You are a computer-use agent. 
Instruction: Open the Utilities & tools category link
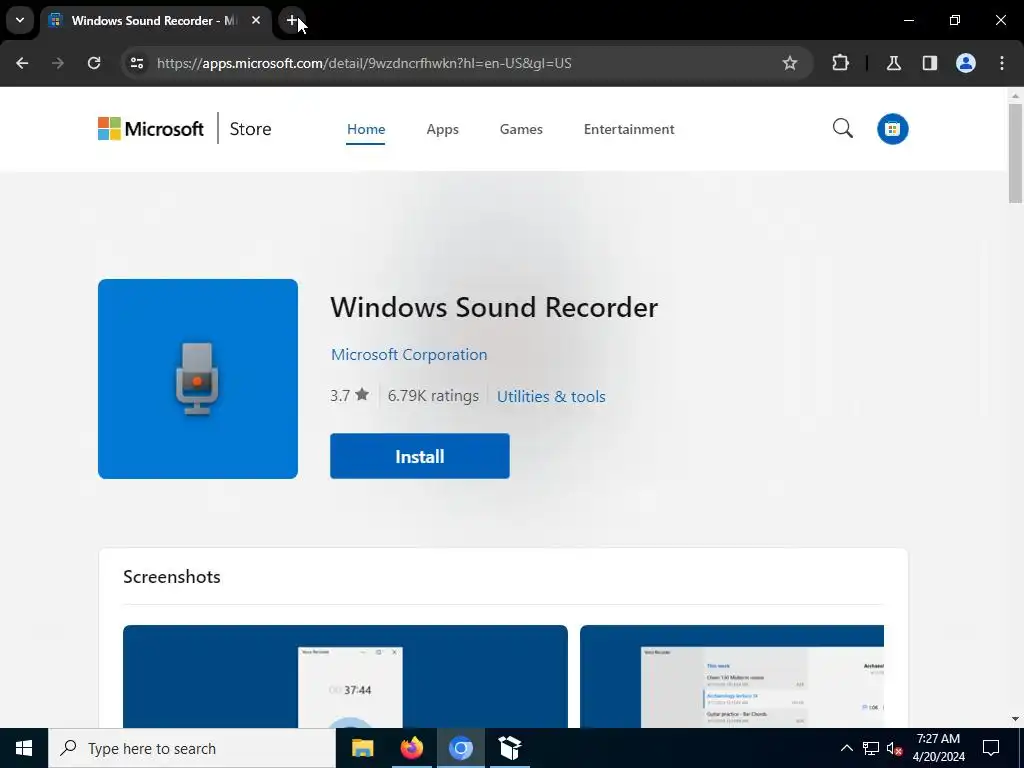click(551, 396)
